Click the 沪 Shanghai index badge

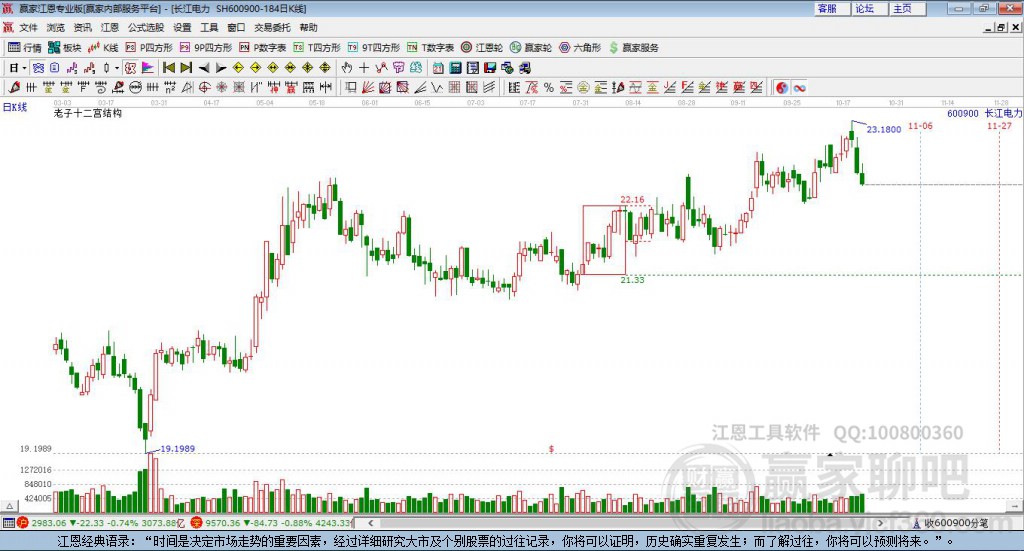tap(23, 523)
